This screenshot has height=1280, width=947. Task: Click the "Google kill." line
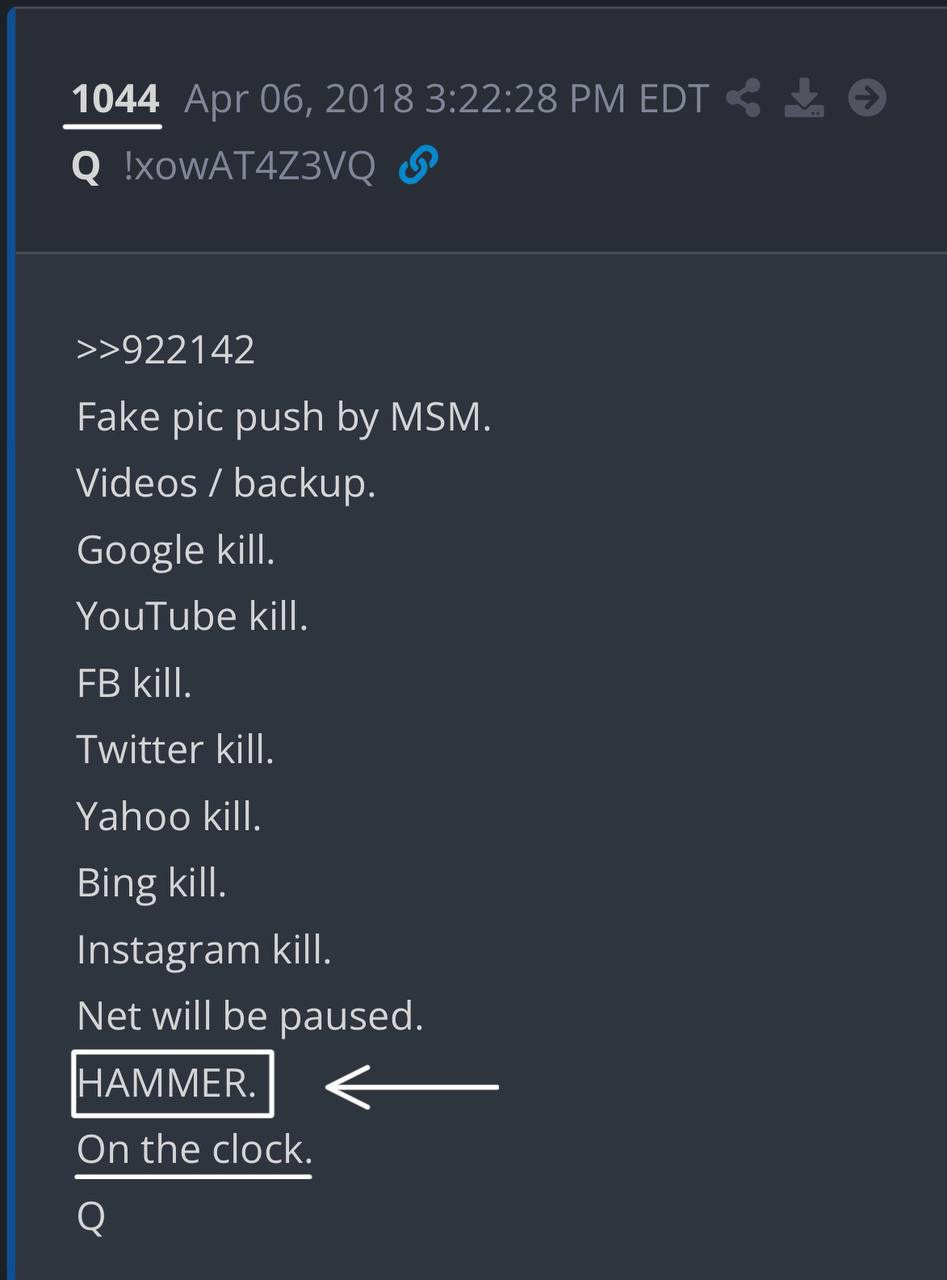(175, 550)
